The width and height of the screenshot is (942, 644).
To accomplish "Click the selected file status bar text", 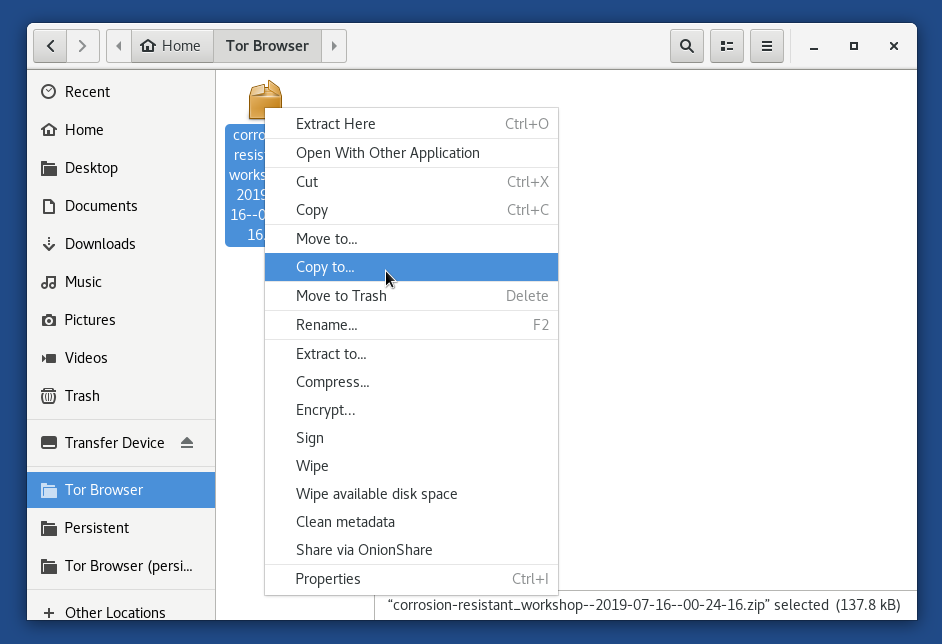I will click(644, 605).
